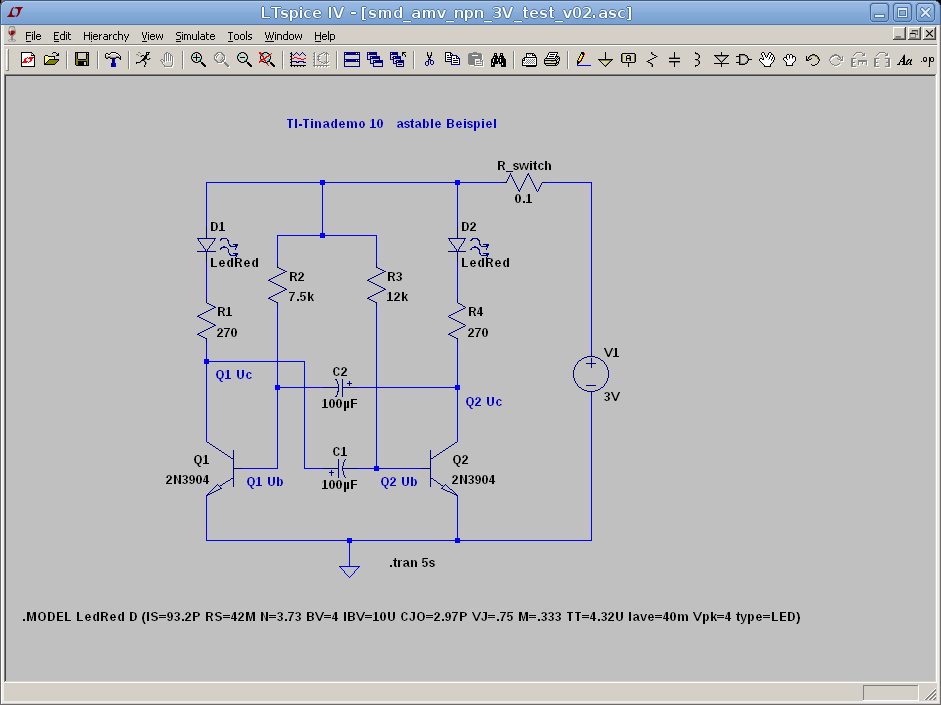Open the Simulate menu

[x=195, y=36]
